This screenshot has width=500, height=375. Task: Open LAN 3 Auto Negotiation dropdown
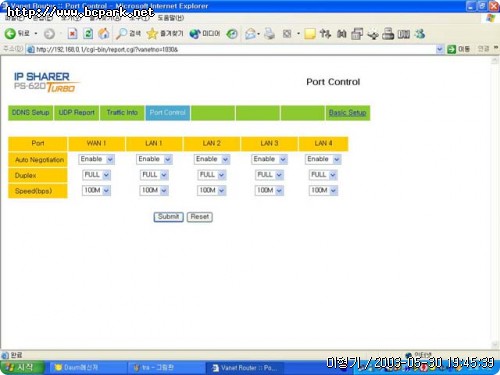(269, 159)
